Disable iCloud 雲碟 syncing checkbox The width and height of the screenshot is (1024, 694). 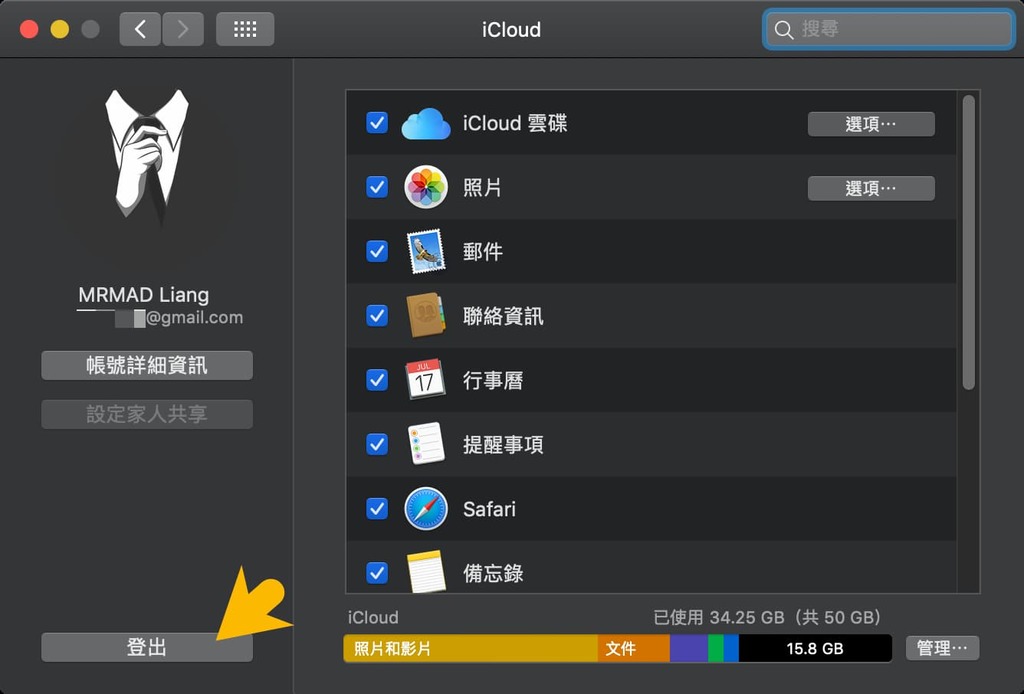click(377, 123)
